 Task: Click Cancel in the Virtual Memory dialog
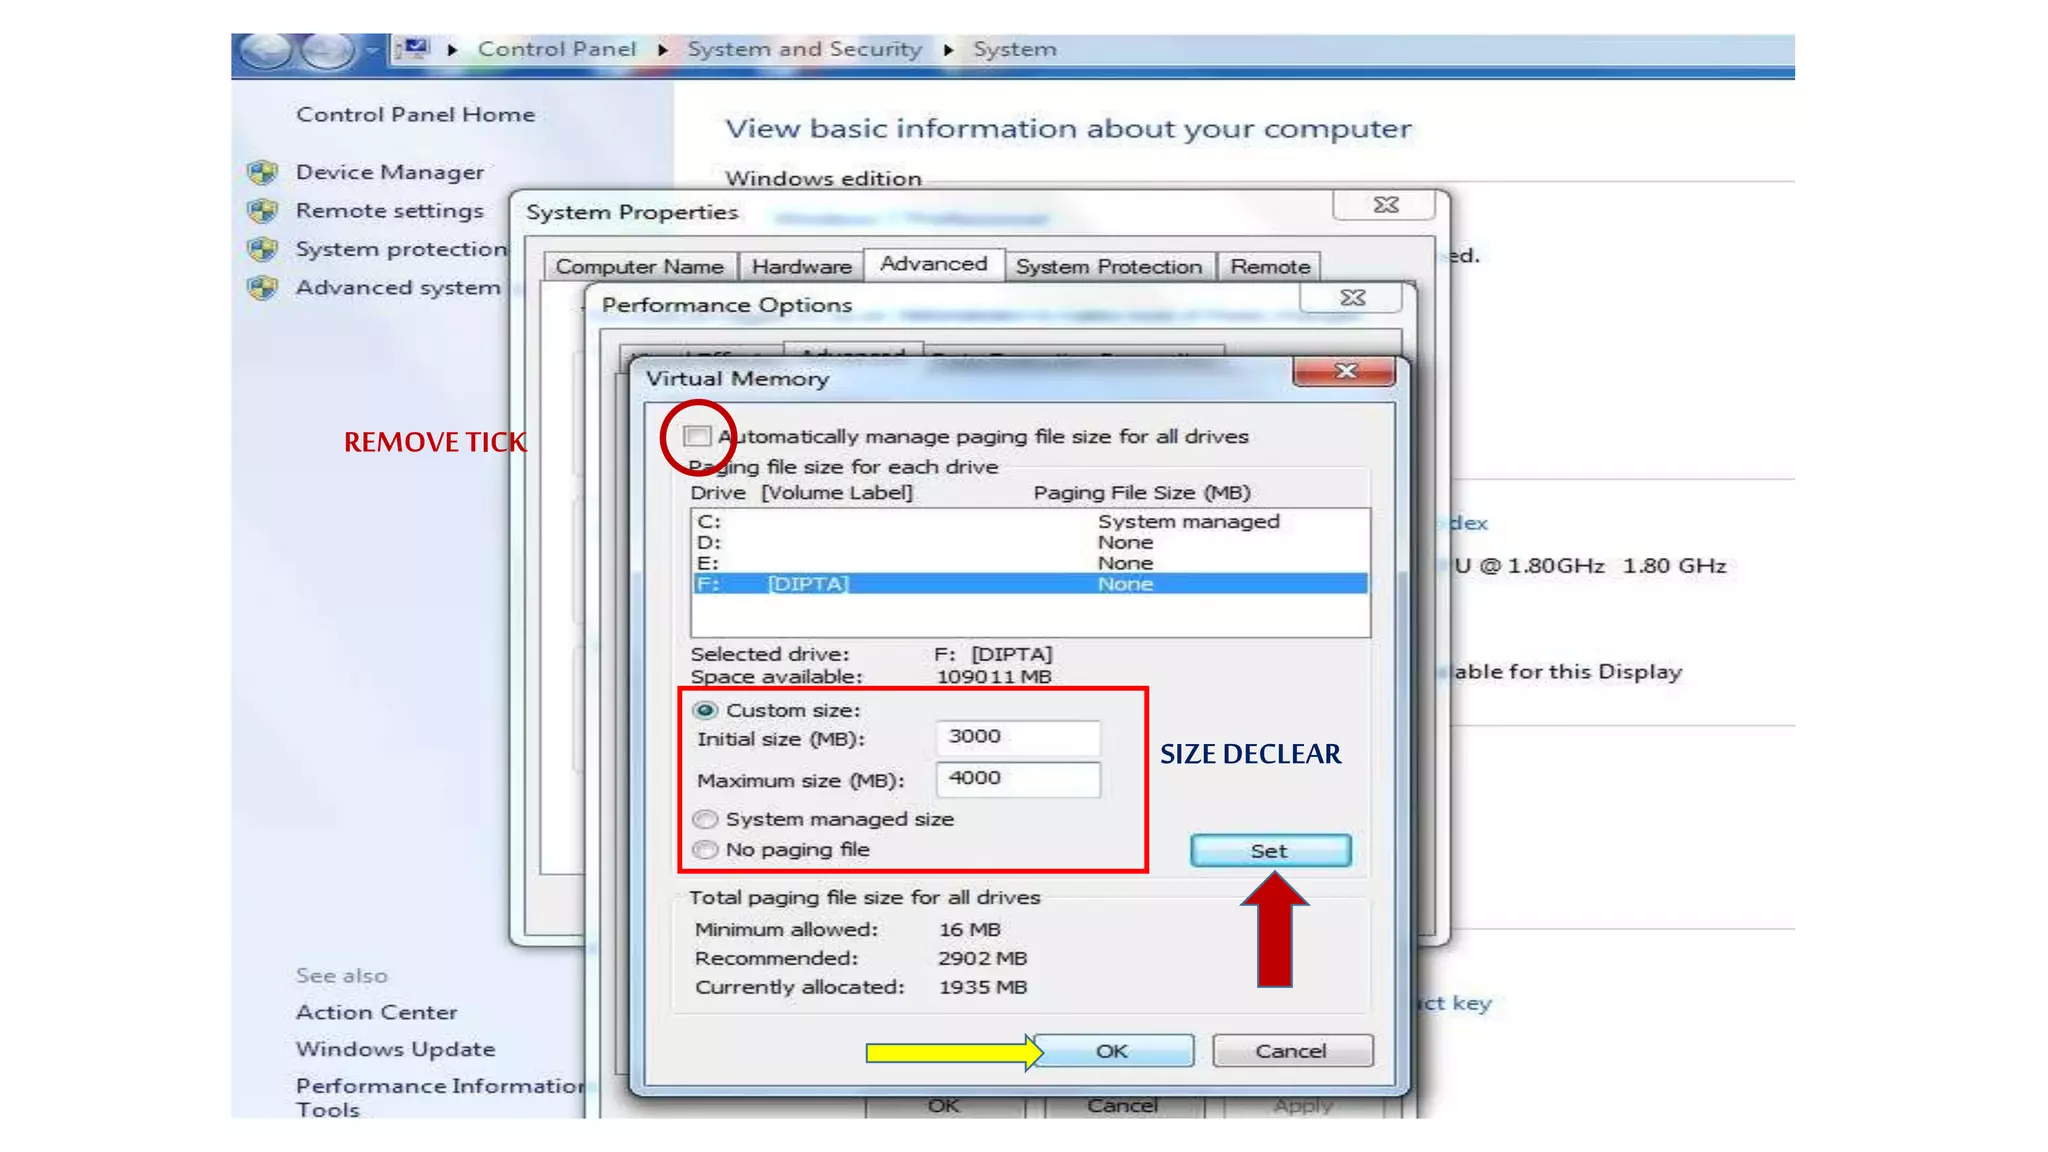(1292, 1051)
